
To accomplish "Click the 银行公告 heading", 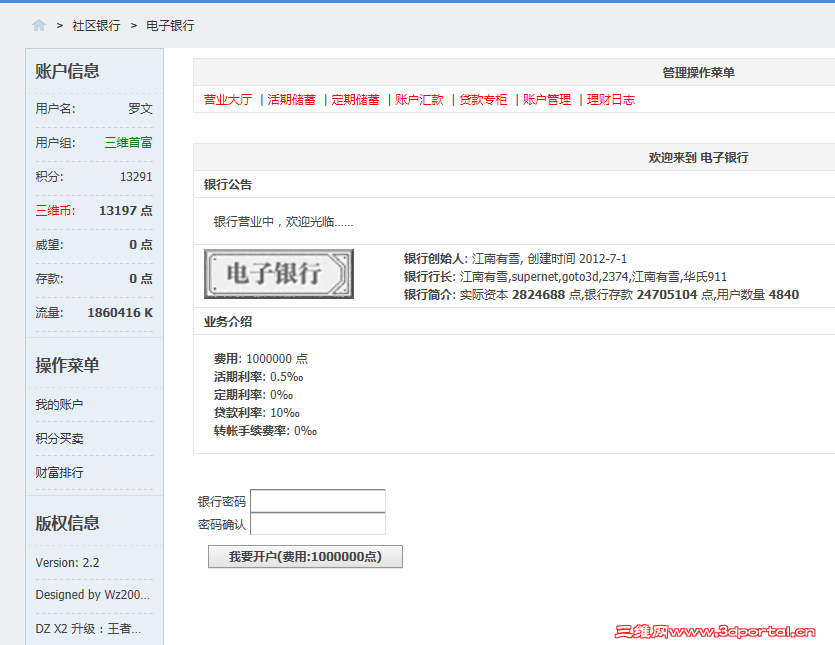I will tap(228, 185).
